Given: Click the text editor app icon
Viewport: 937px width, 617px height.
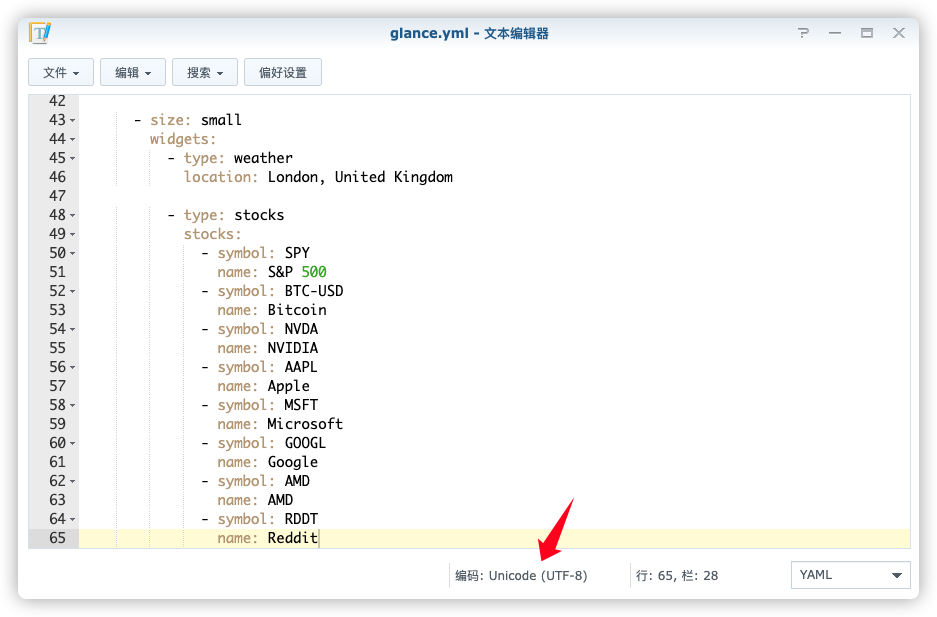Looking at the screenshot, I should [x=40, y=33].
